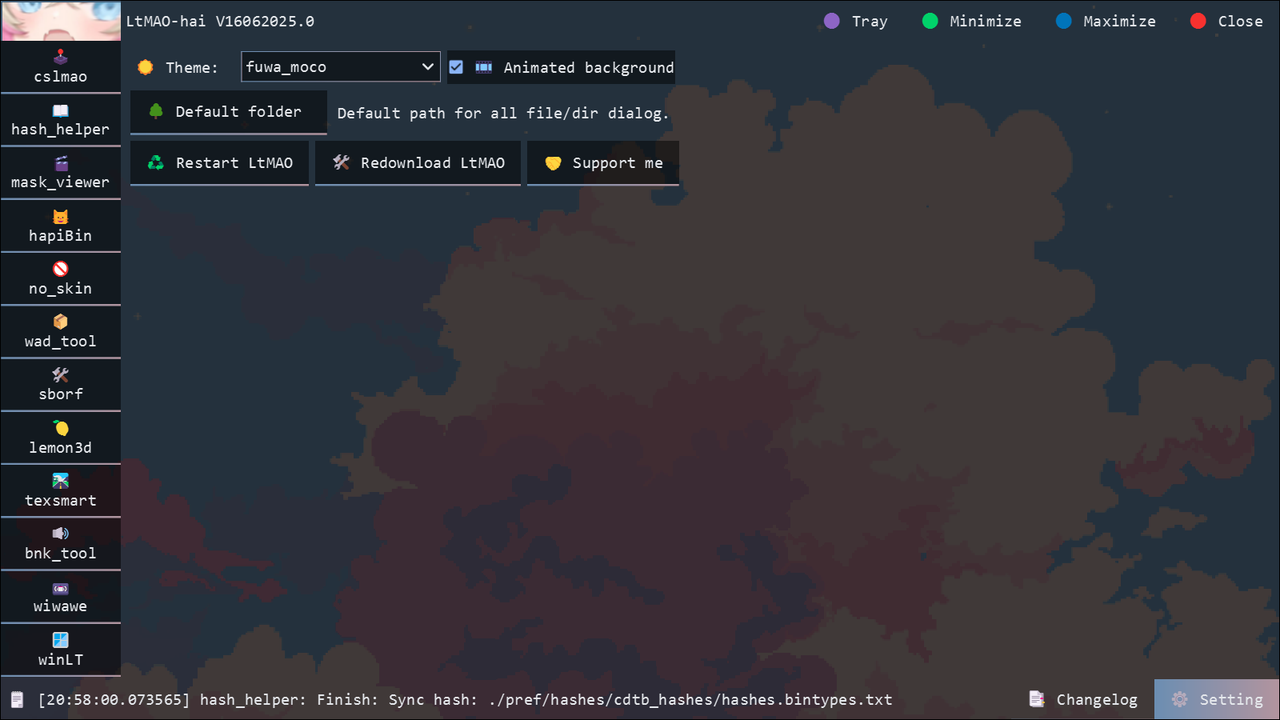The image size is (1280, 720).
Task: View the Changelog
Action: tap(1083, 699)
